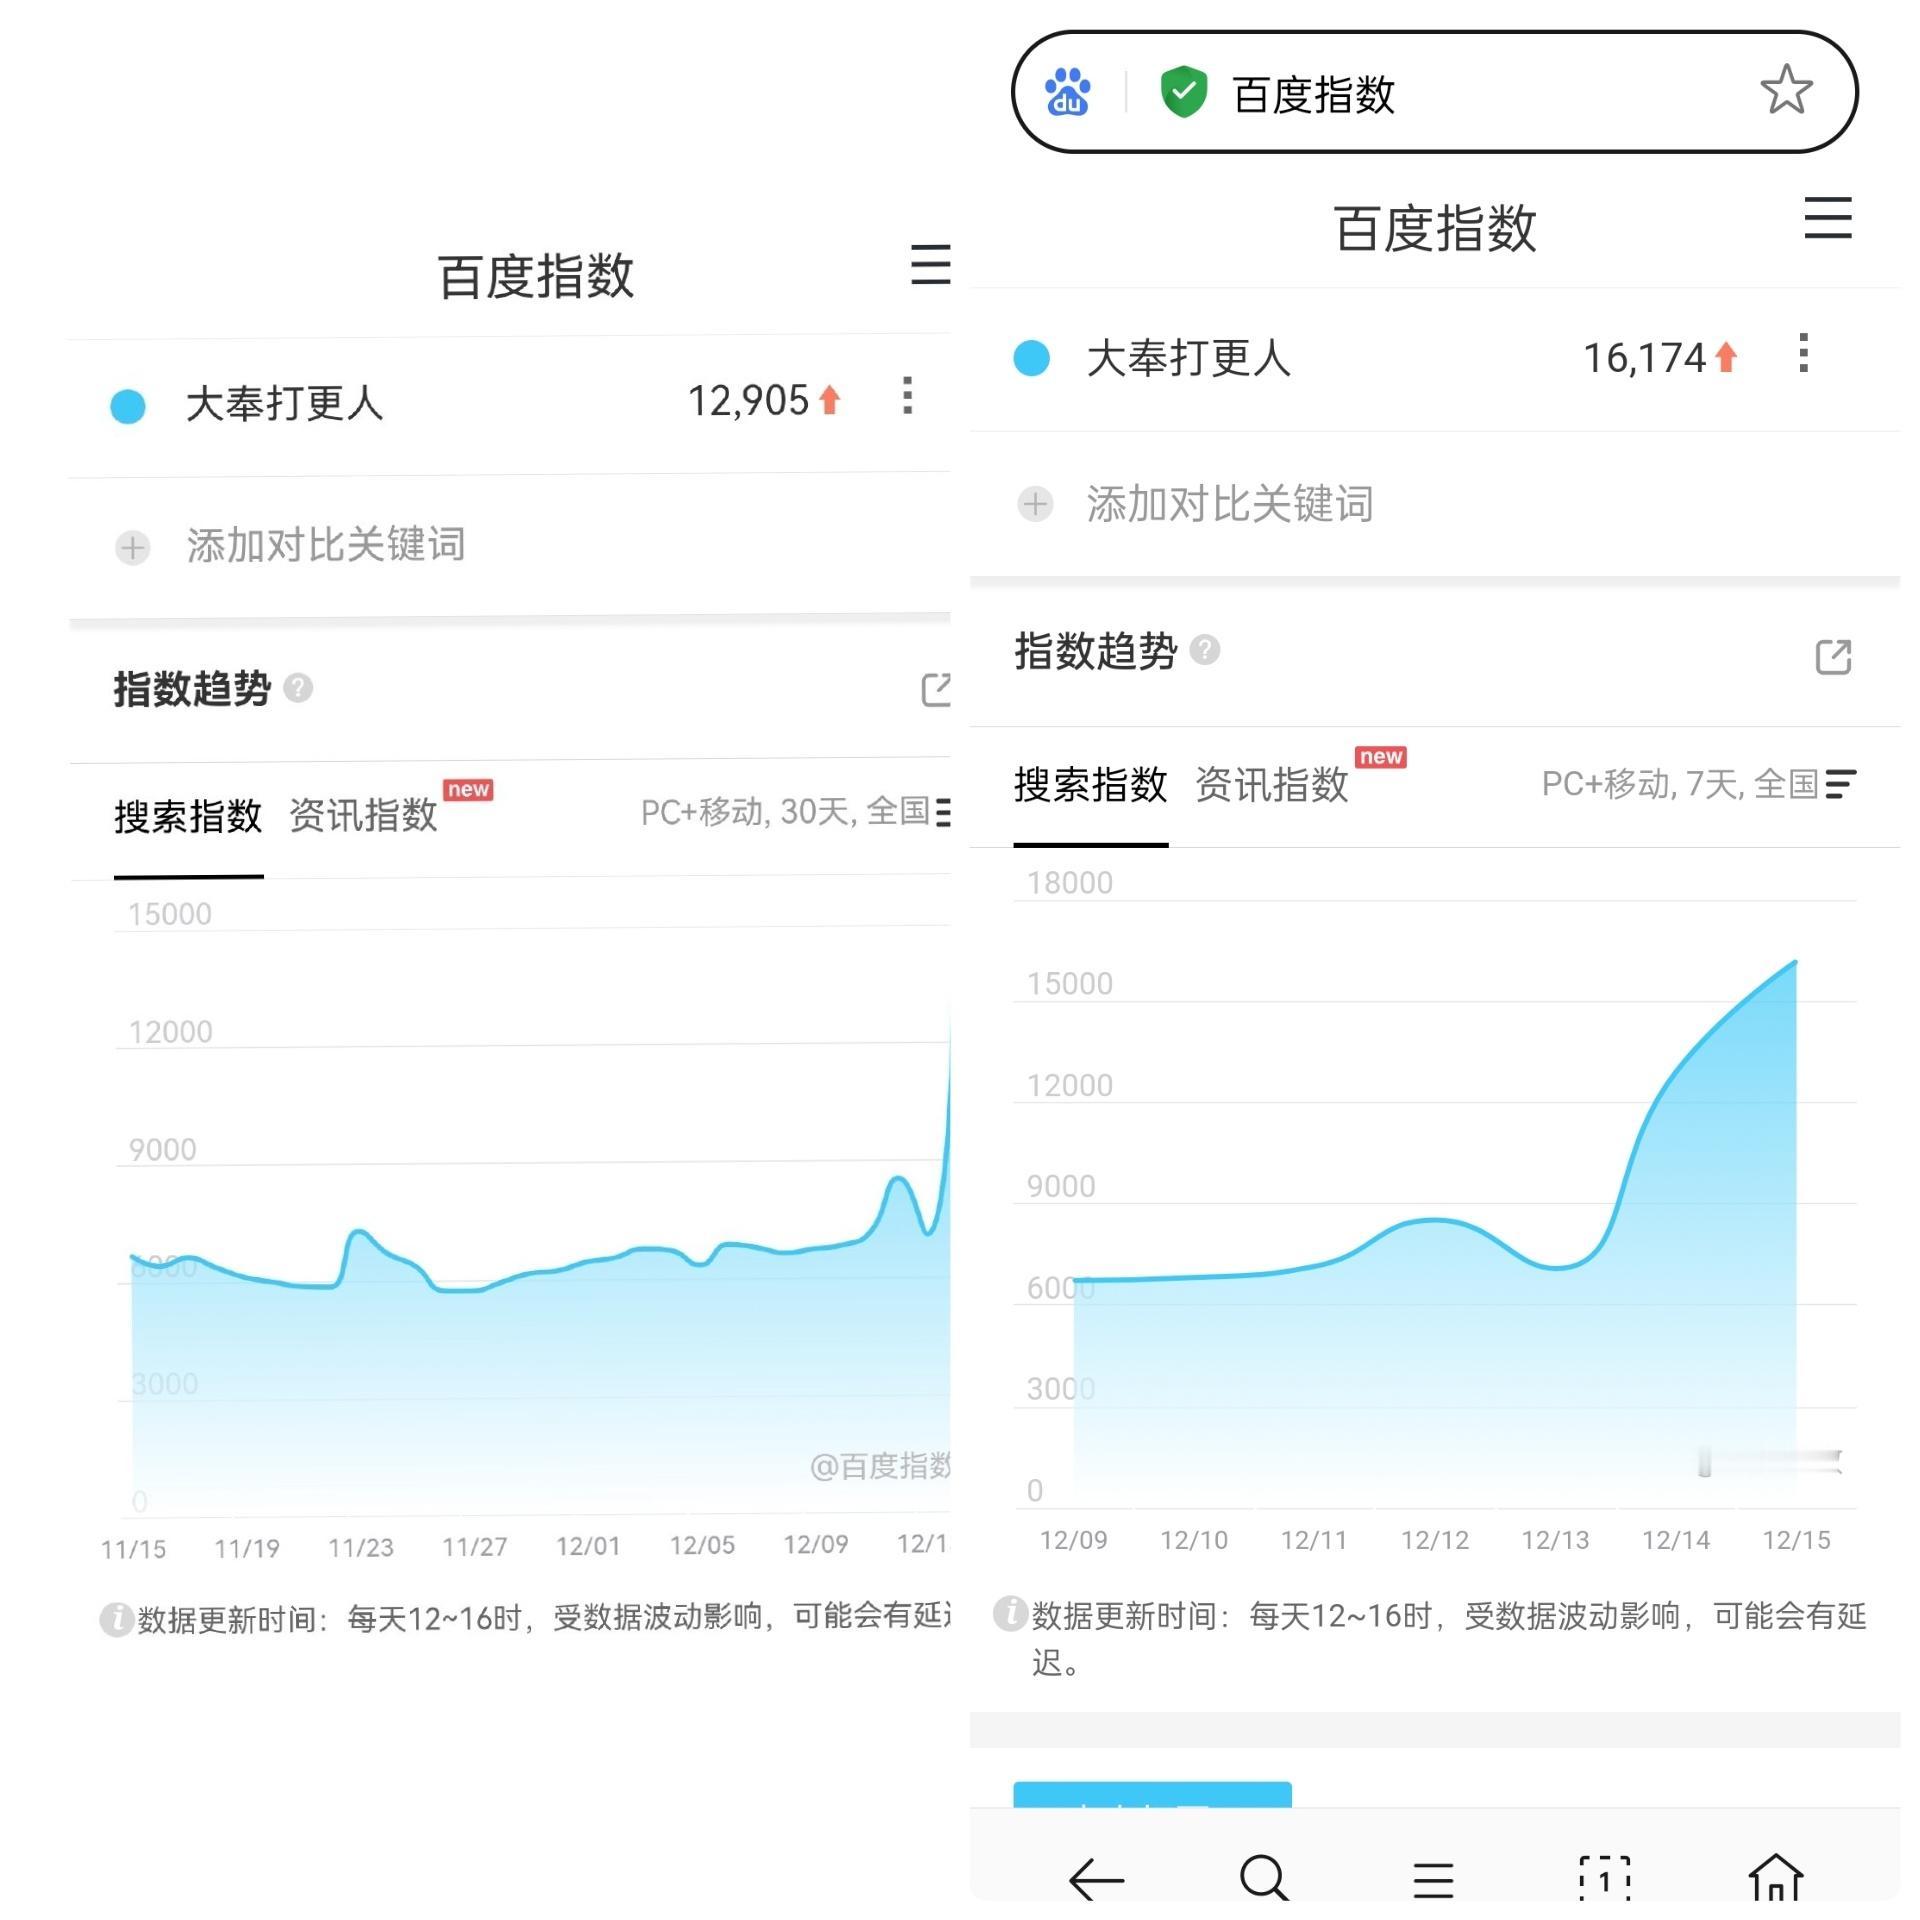
Task: Click the 百度指数 page title in the left screenshot
Action: click(x=536, y=276)
